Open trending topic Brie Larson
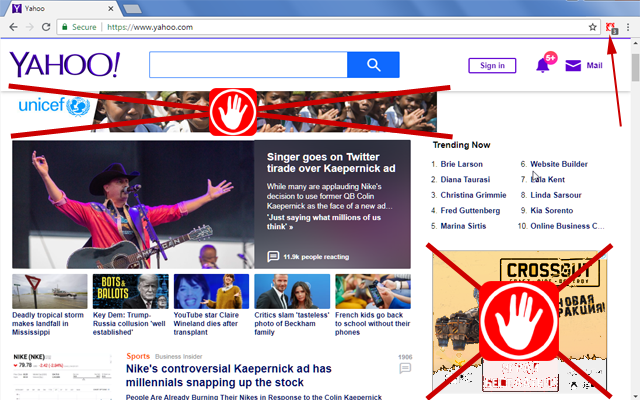Image resolution: width=640 pixels, height=400 pixels. coord(461,164)
